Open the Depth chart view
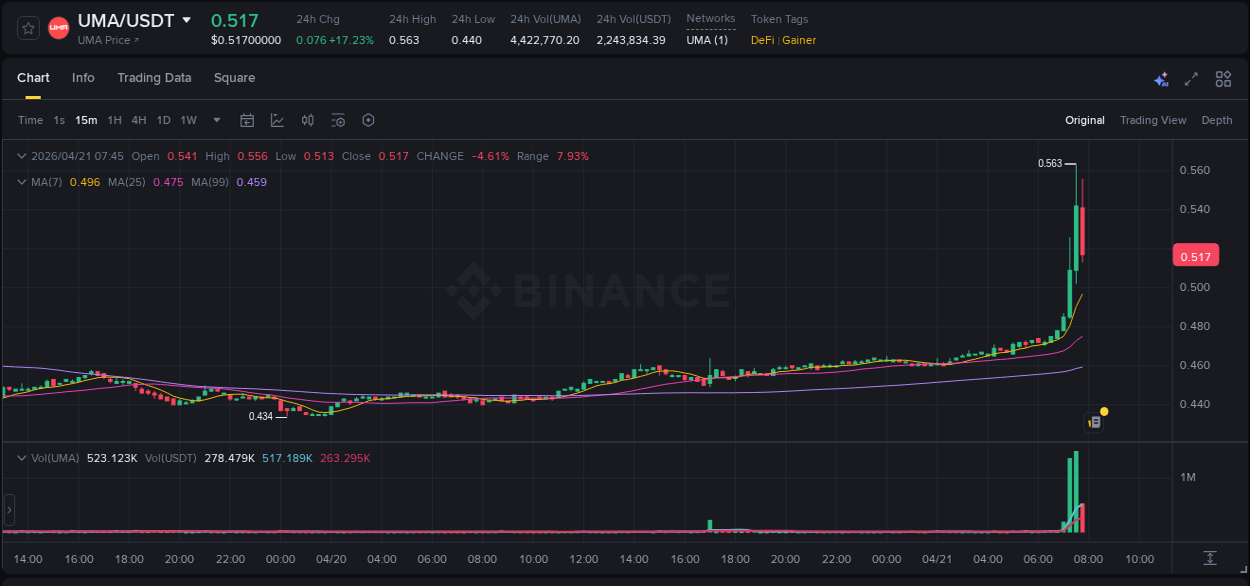The width and height of the screenshot is (1250, 586). point(1217,120)
